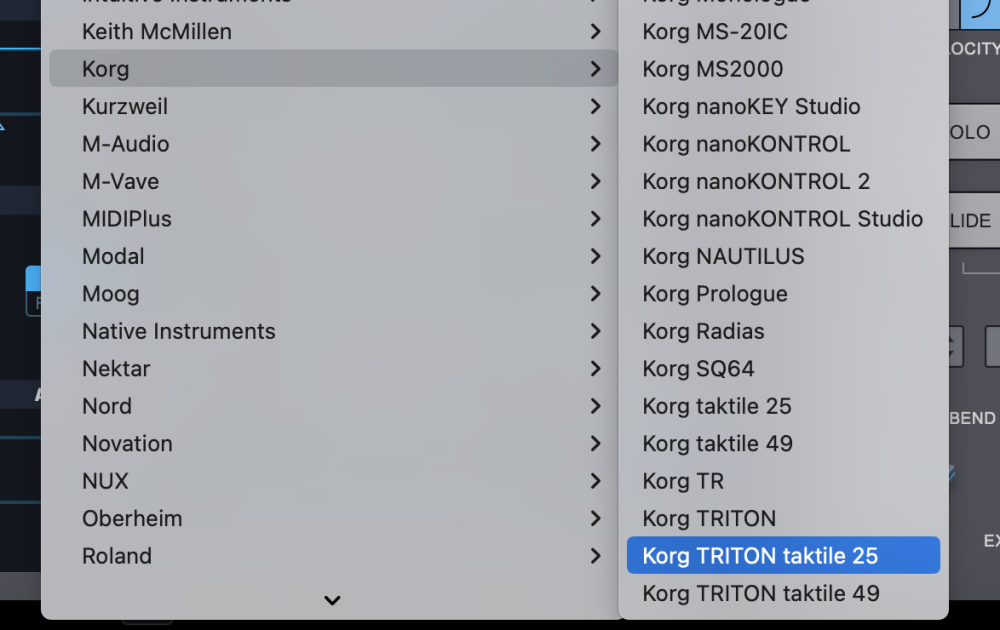Viewport: 1000px width, 630px height.
Task: Expand the Korg submenu arrow
Action: pyautogui.click(x=595, y=69)
